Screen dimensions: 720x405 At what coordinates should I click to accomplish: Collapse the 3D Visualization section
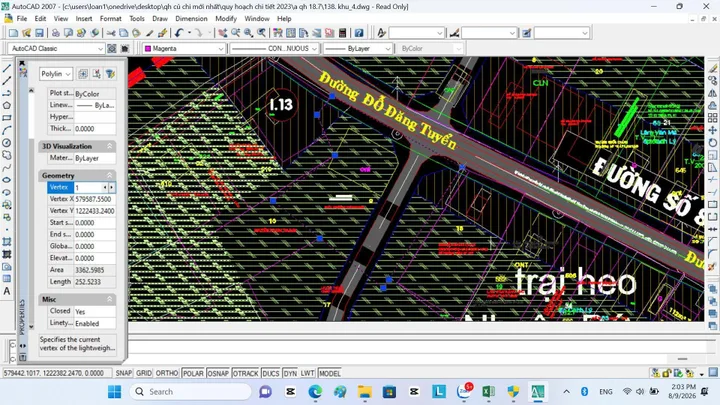point(109,146)
